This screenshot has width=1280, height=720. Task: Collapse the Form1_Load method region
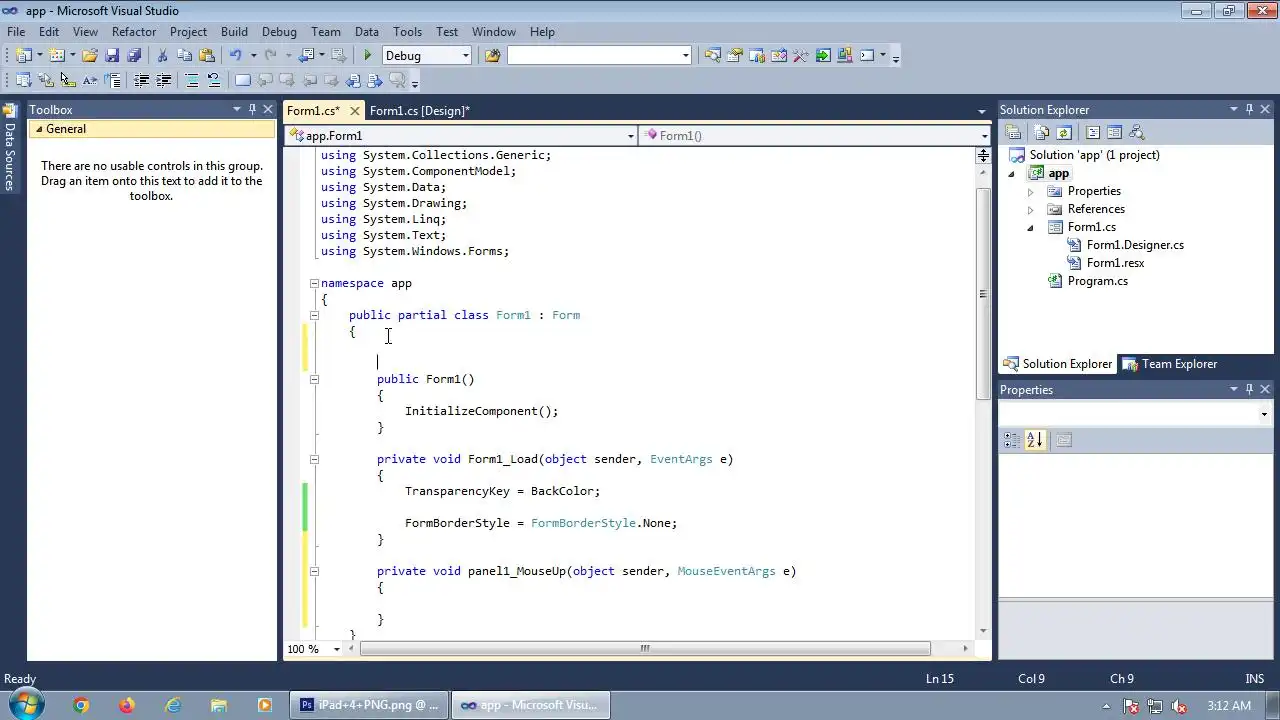(x=314, y=459)
